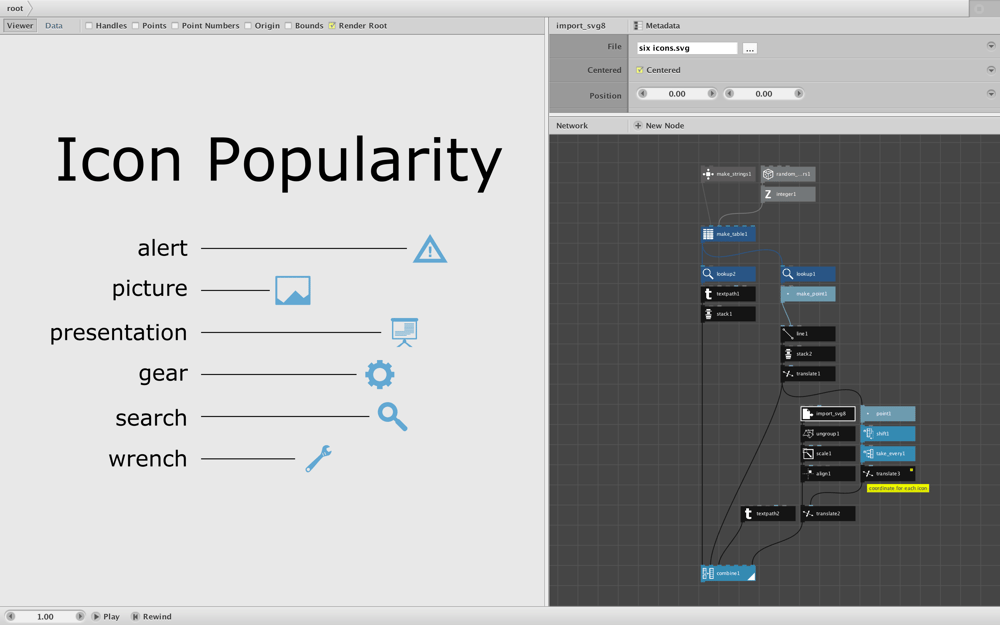Screen dimensions: 1000x625
Task: Select the shift1 node
Action: (888, 434)
